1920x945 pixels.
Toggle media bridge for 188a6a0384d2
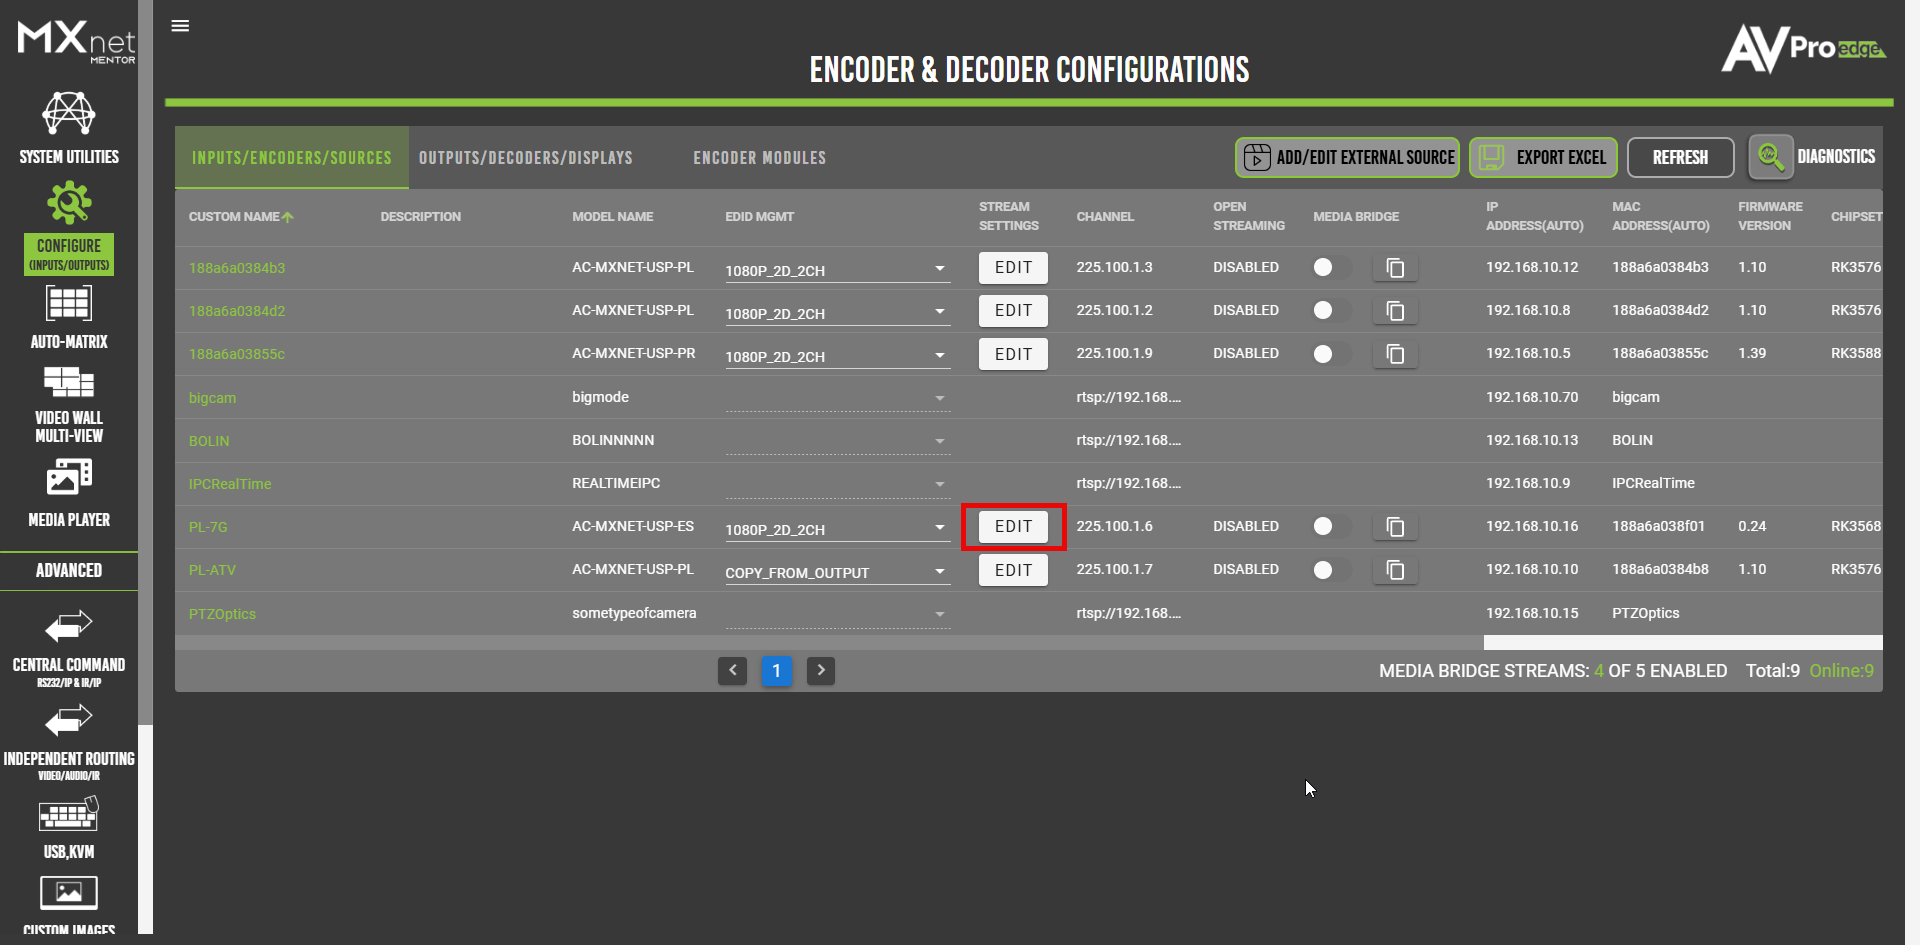point(1329,311)
